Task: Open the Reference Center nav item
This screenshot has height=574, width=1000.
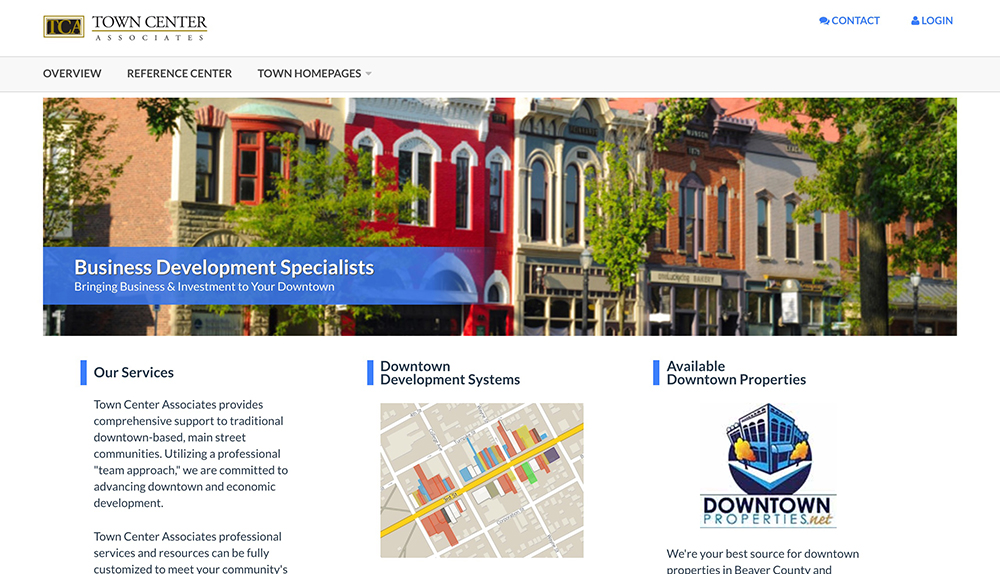Action: (179, 74)
